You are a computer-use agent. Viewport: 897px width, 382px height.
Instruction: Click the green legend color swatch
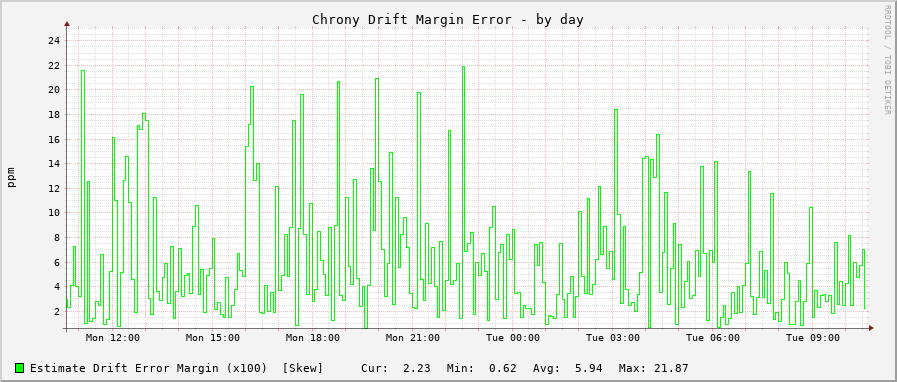click(x=20, y=368)
